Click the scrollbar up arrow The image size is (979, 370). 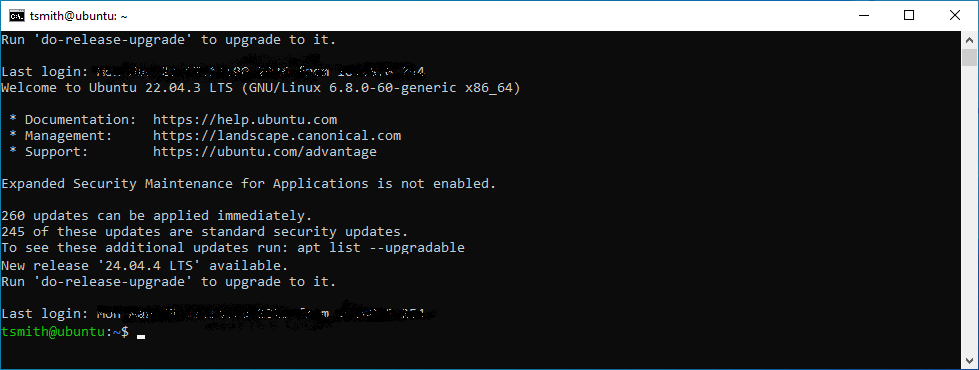969,39
